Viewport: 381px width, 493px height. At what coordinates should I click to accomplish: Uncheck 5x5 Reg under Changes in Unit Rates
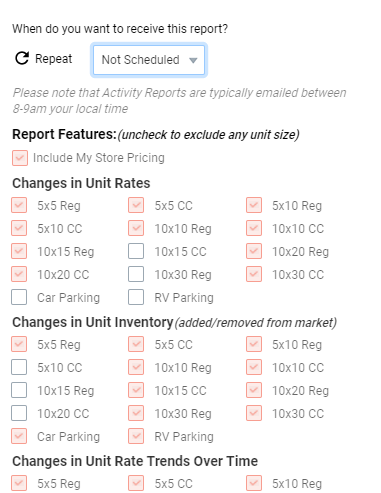pos(19,205)
